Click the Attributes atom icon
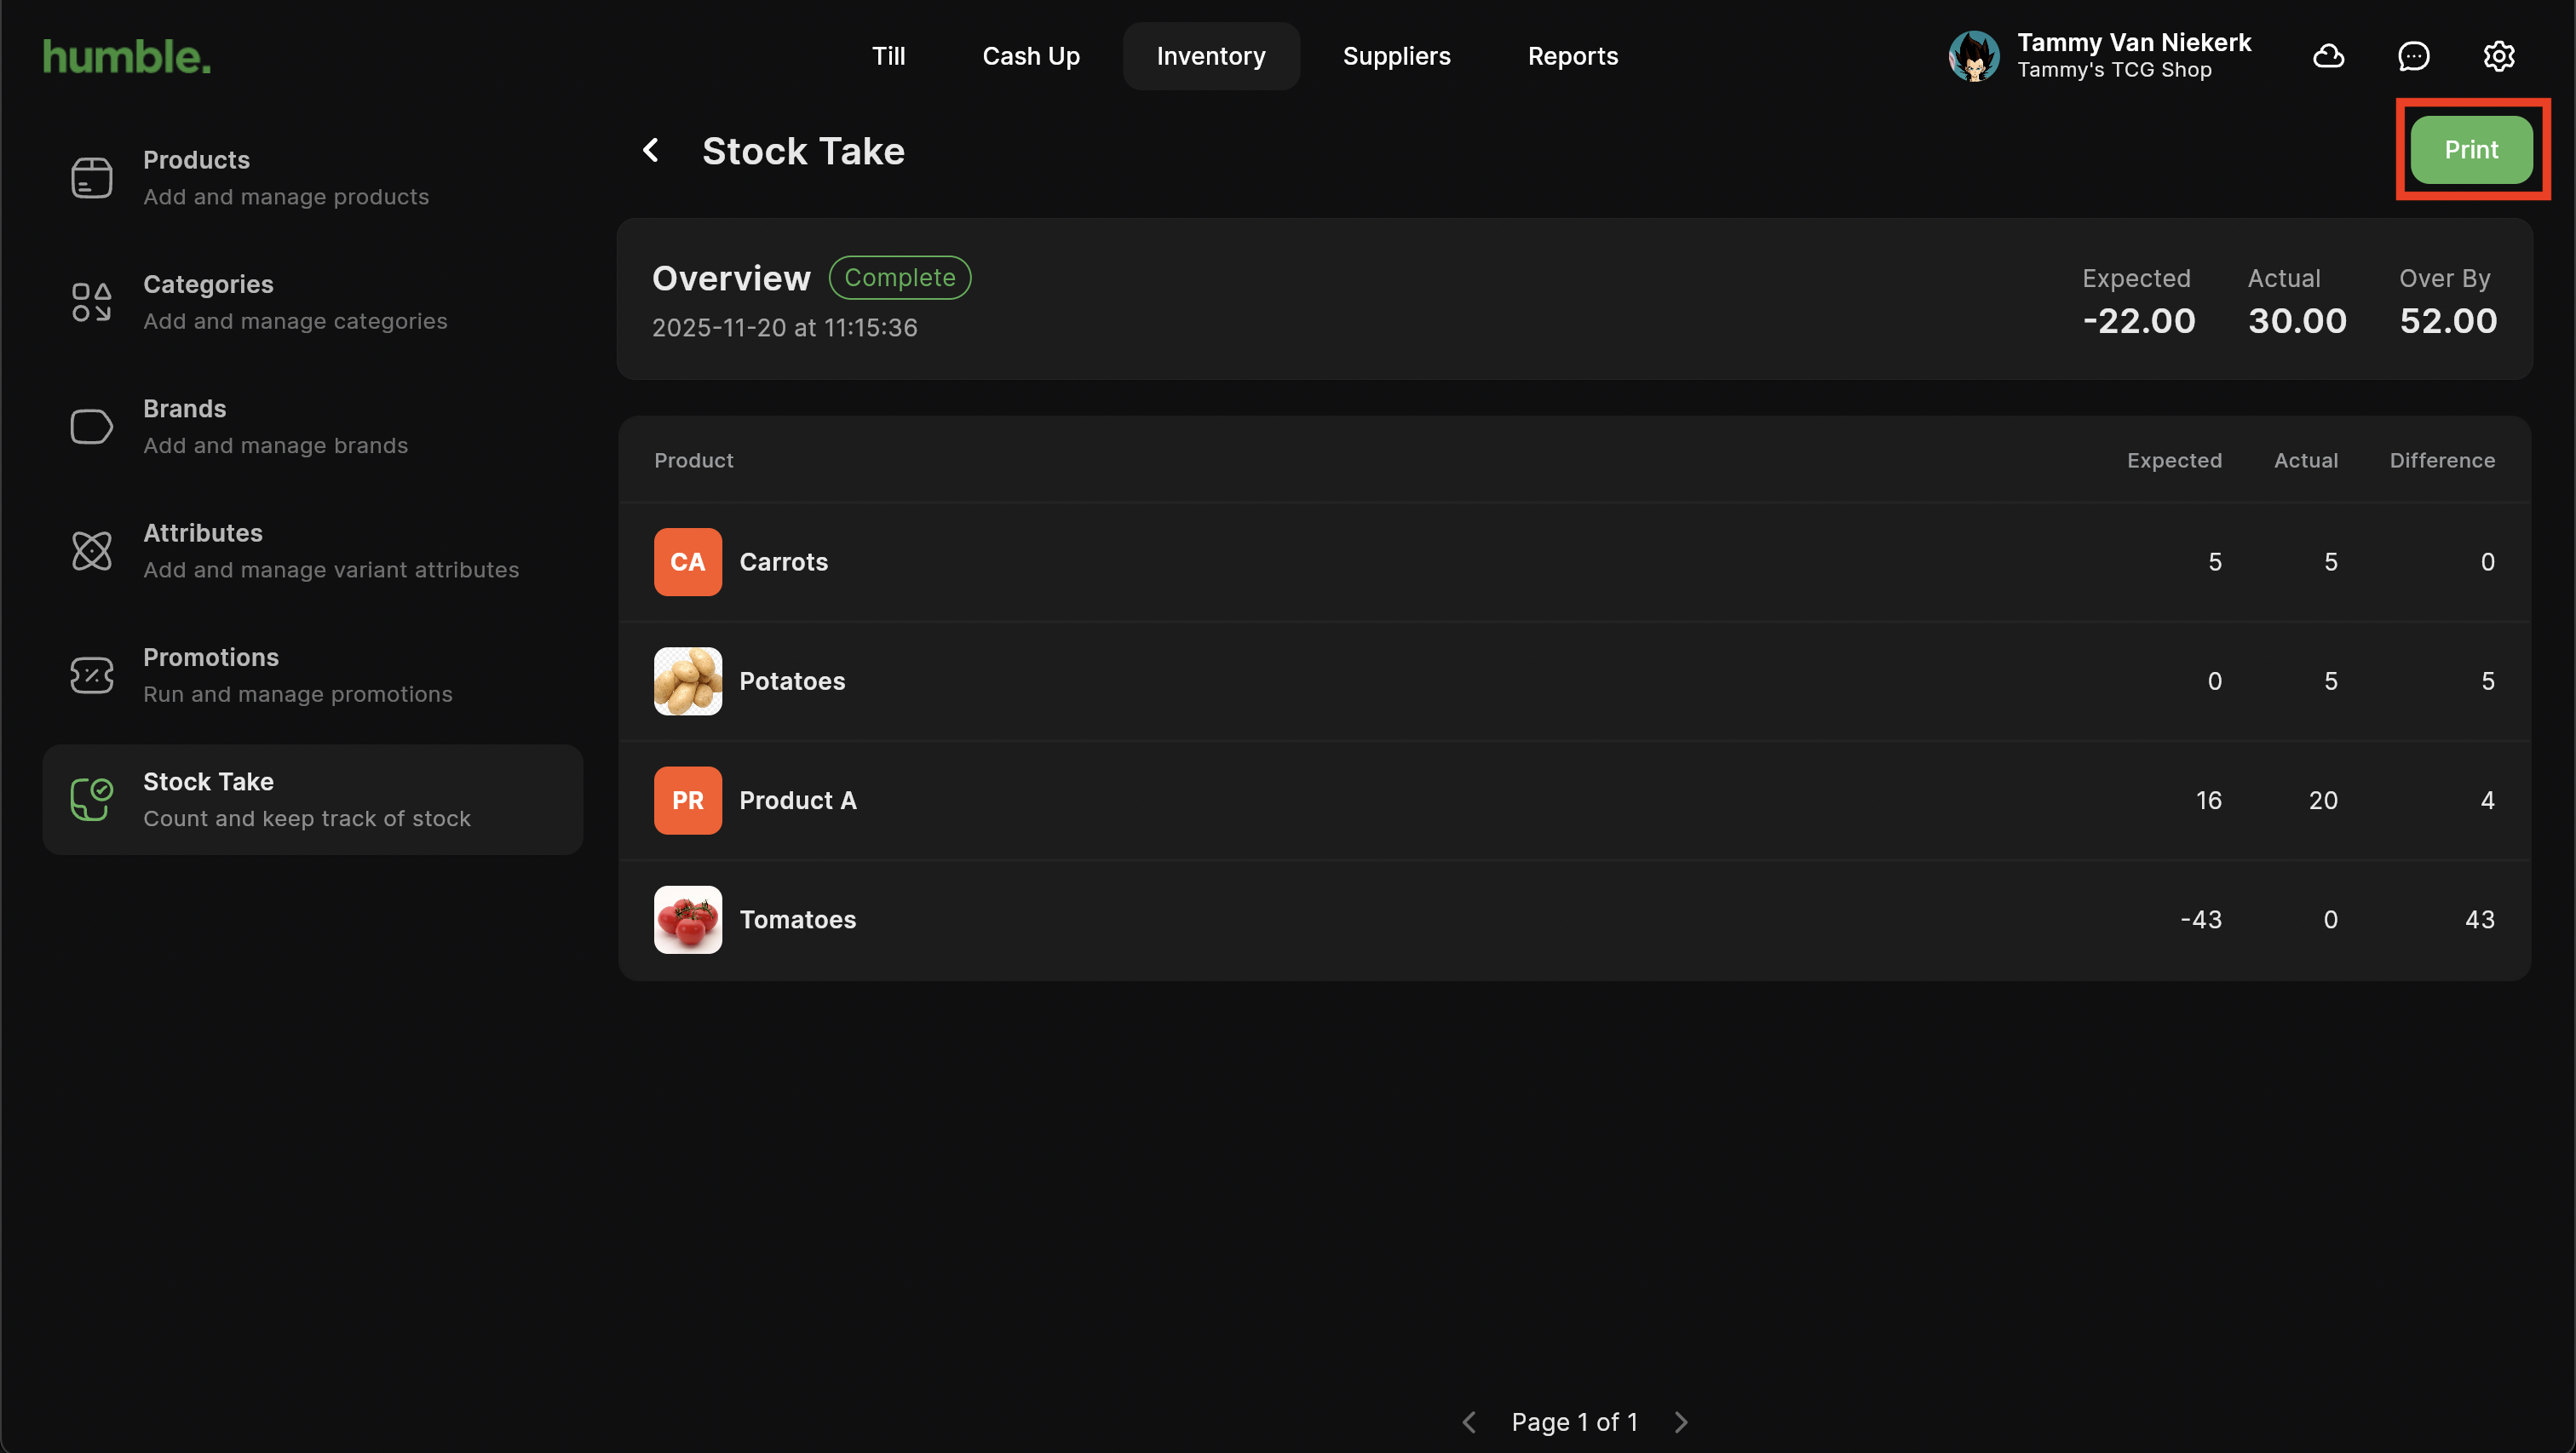Screen dimensions: 2576x1453 [91, 551]
